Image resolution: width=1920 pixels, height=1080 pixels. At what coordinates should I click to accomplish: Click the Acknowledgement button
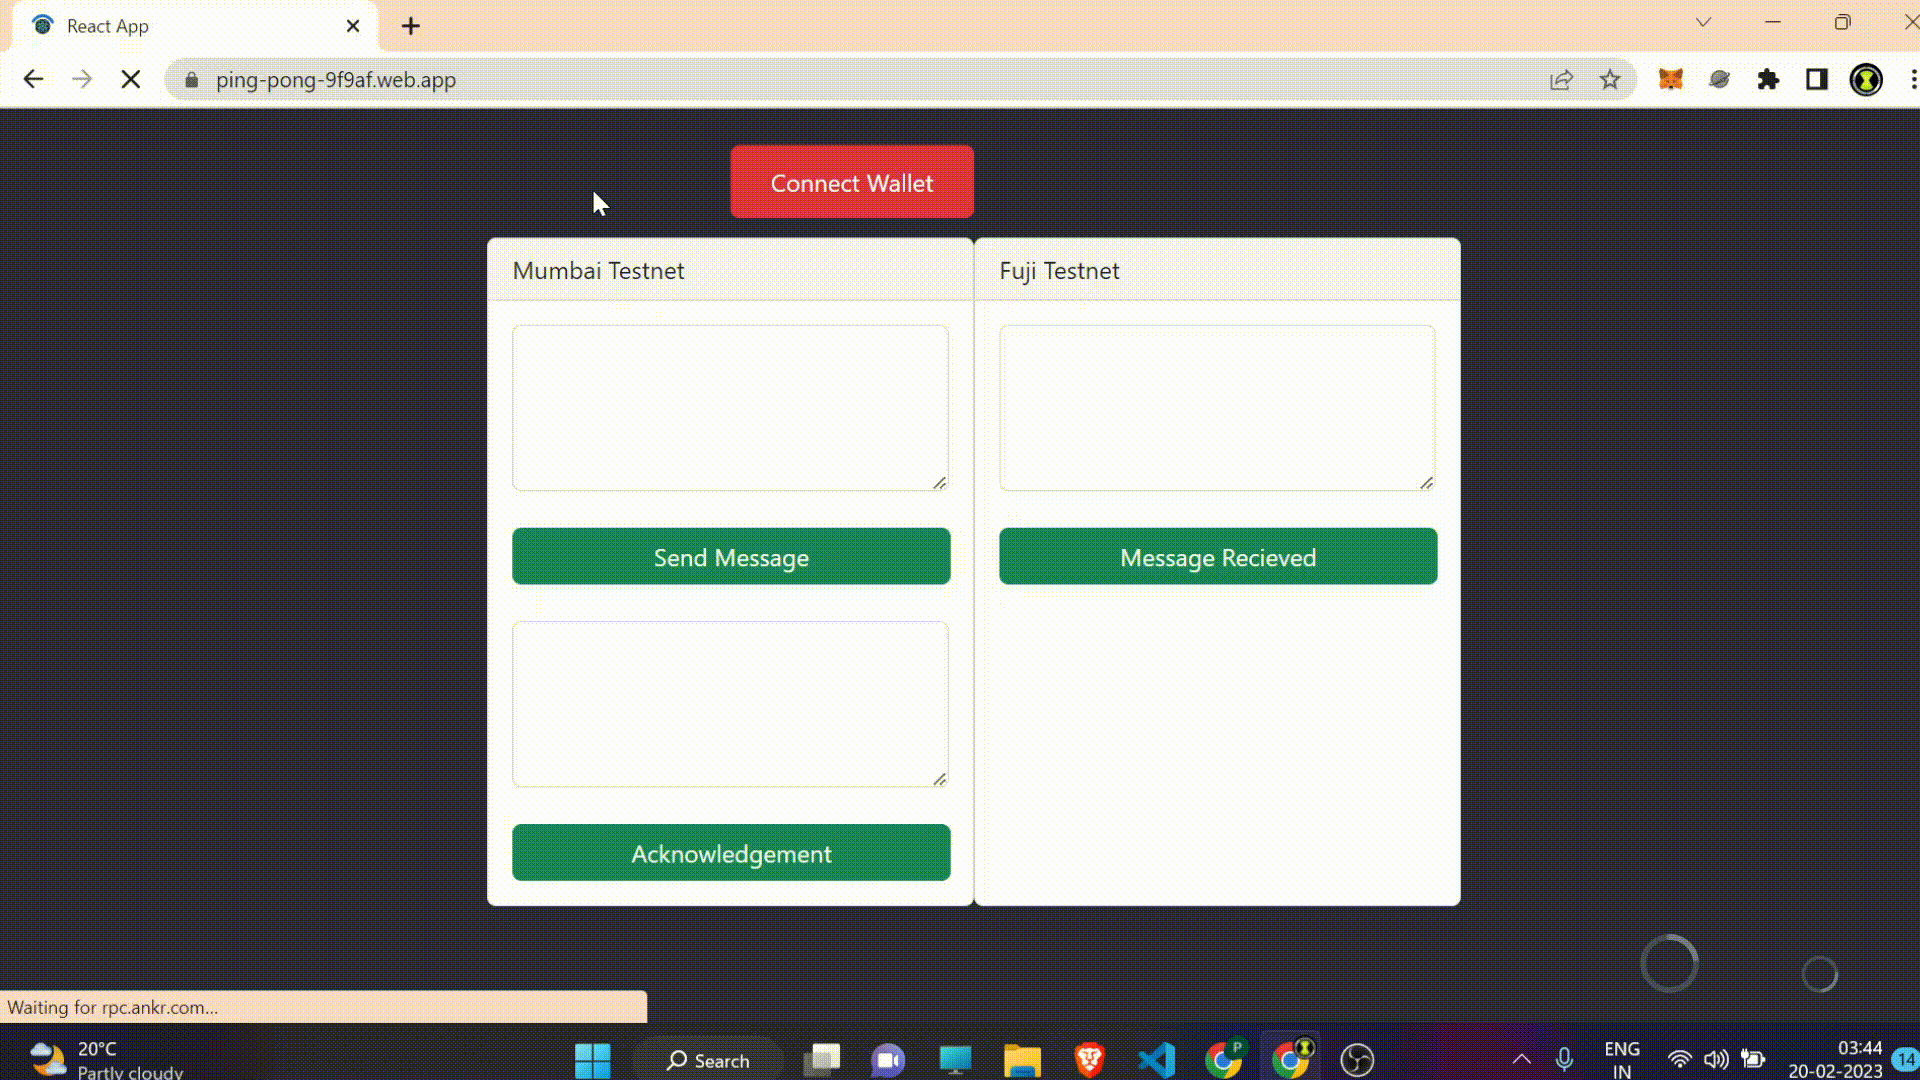click(x=731, y=853)
